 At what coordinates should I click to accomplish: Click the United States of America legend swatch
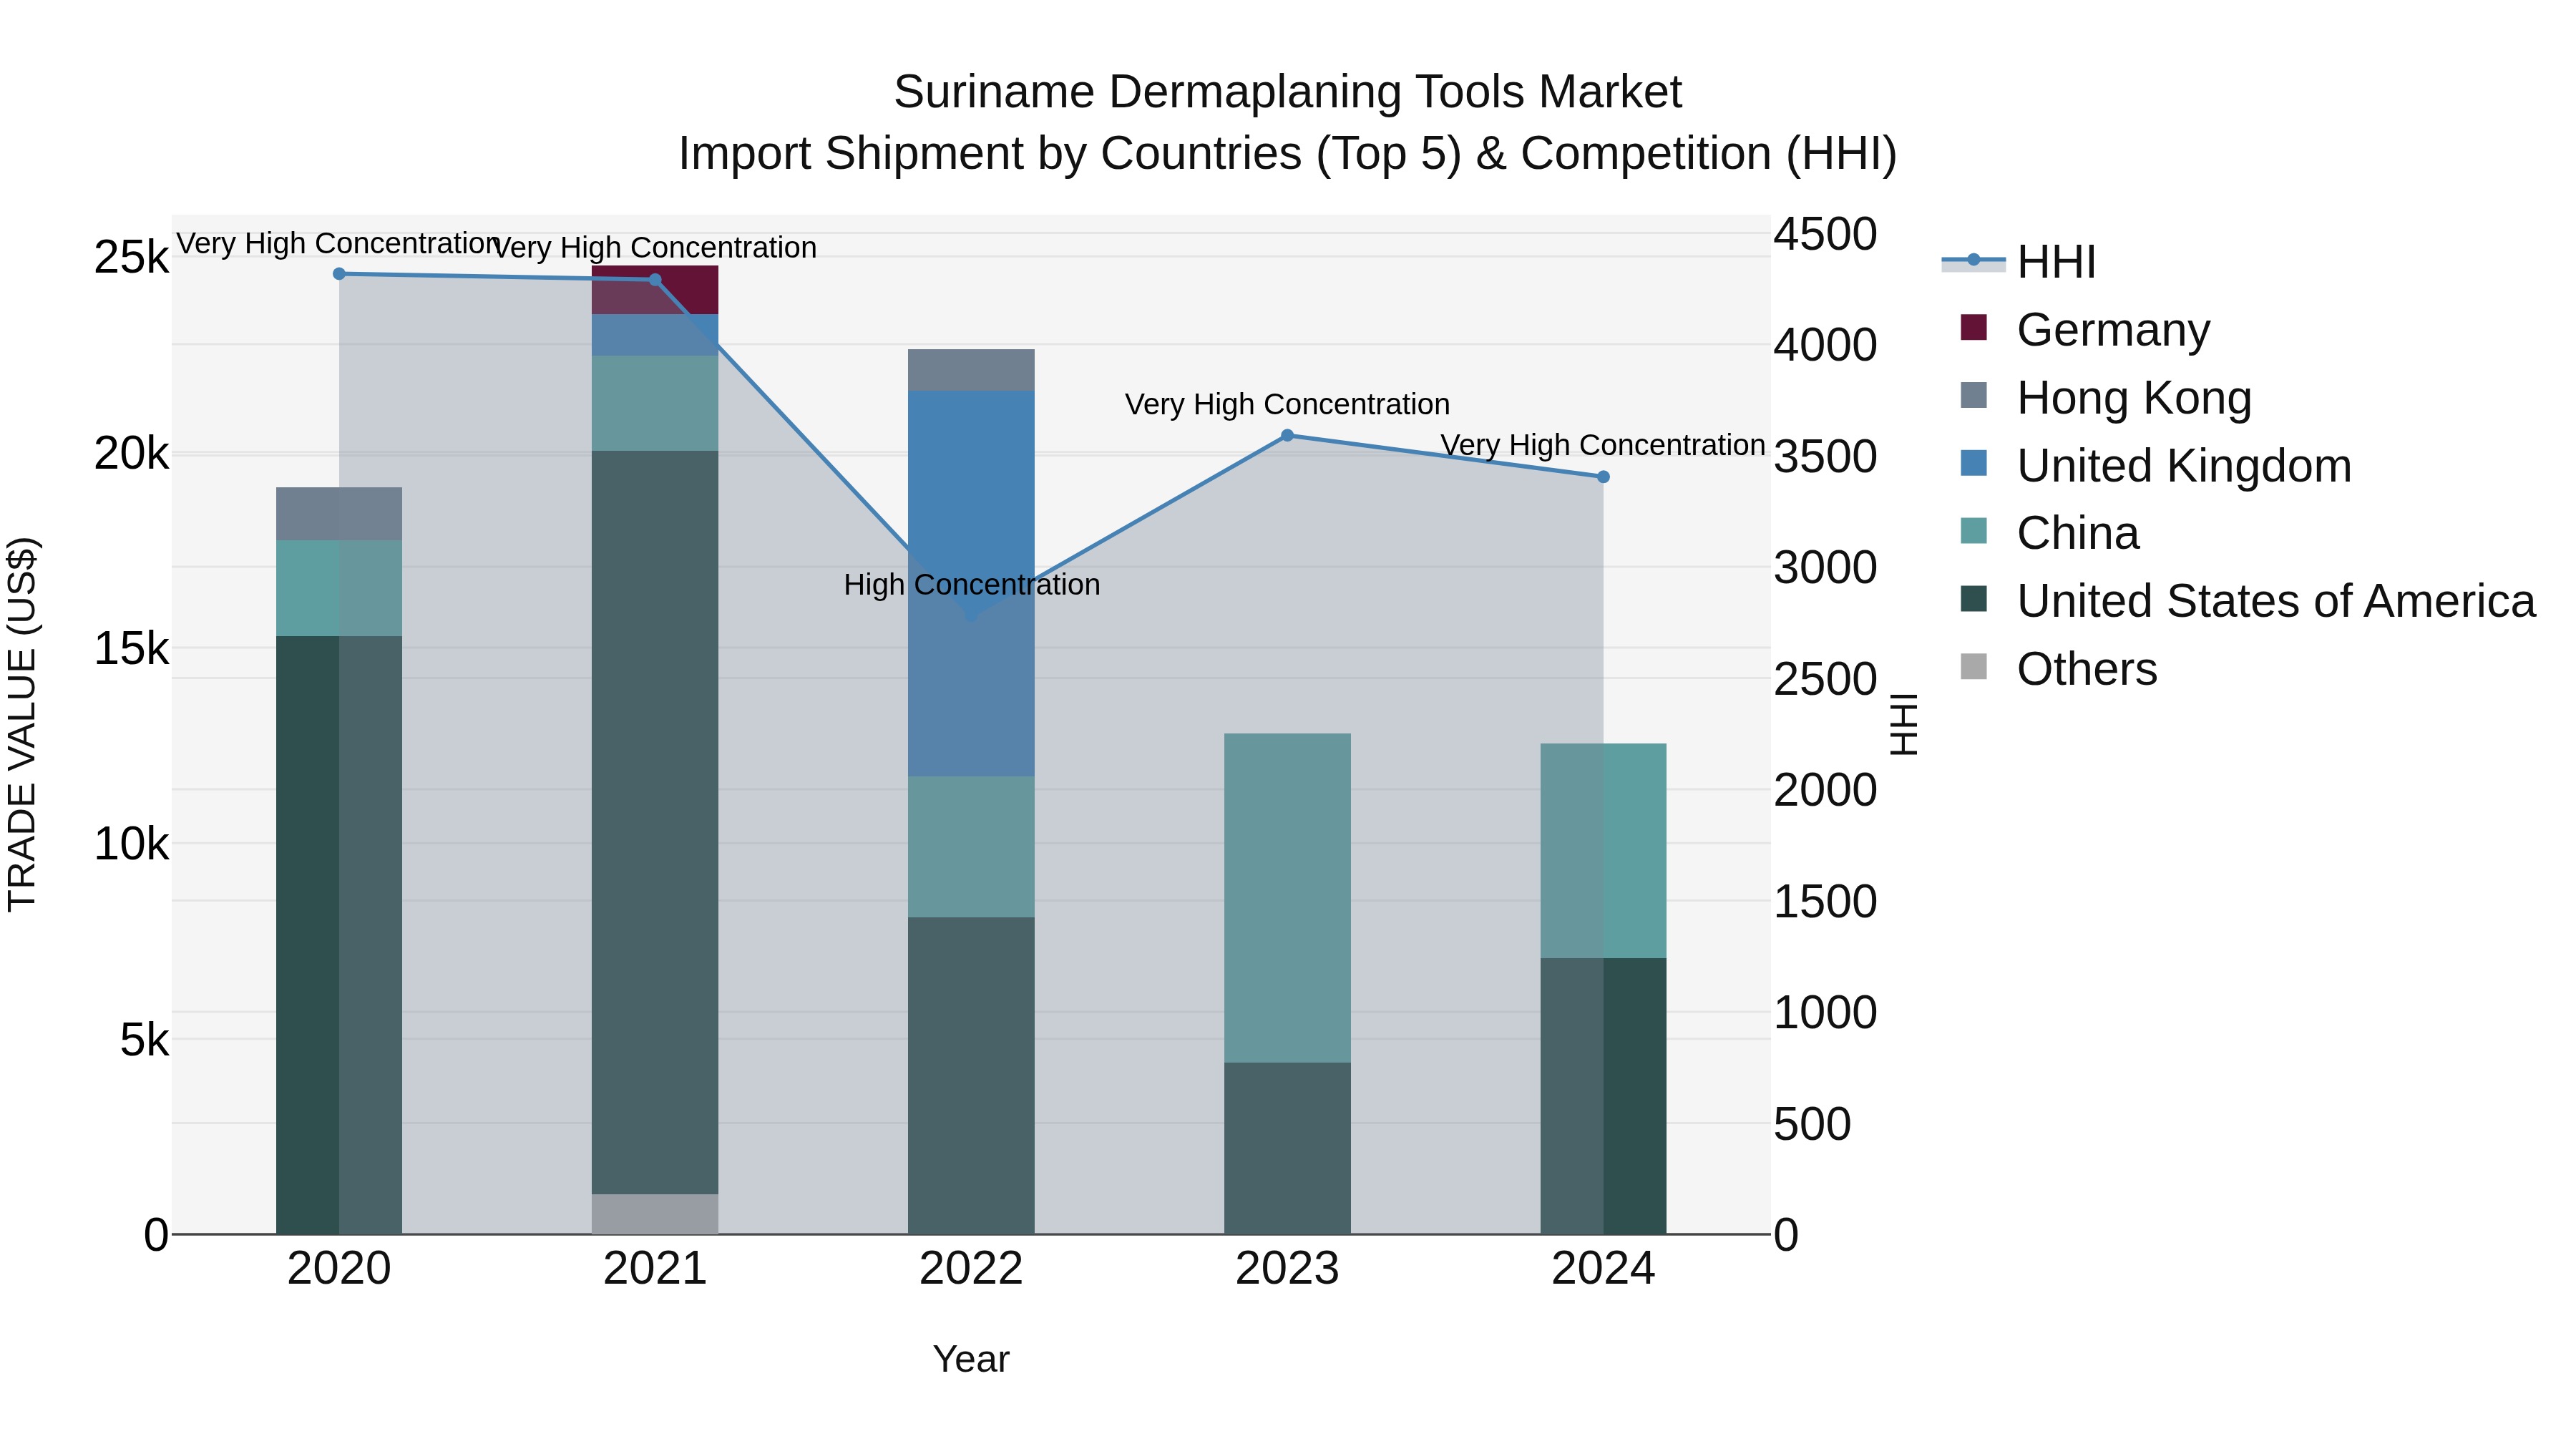(x=1974, y=600)
